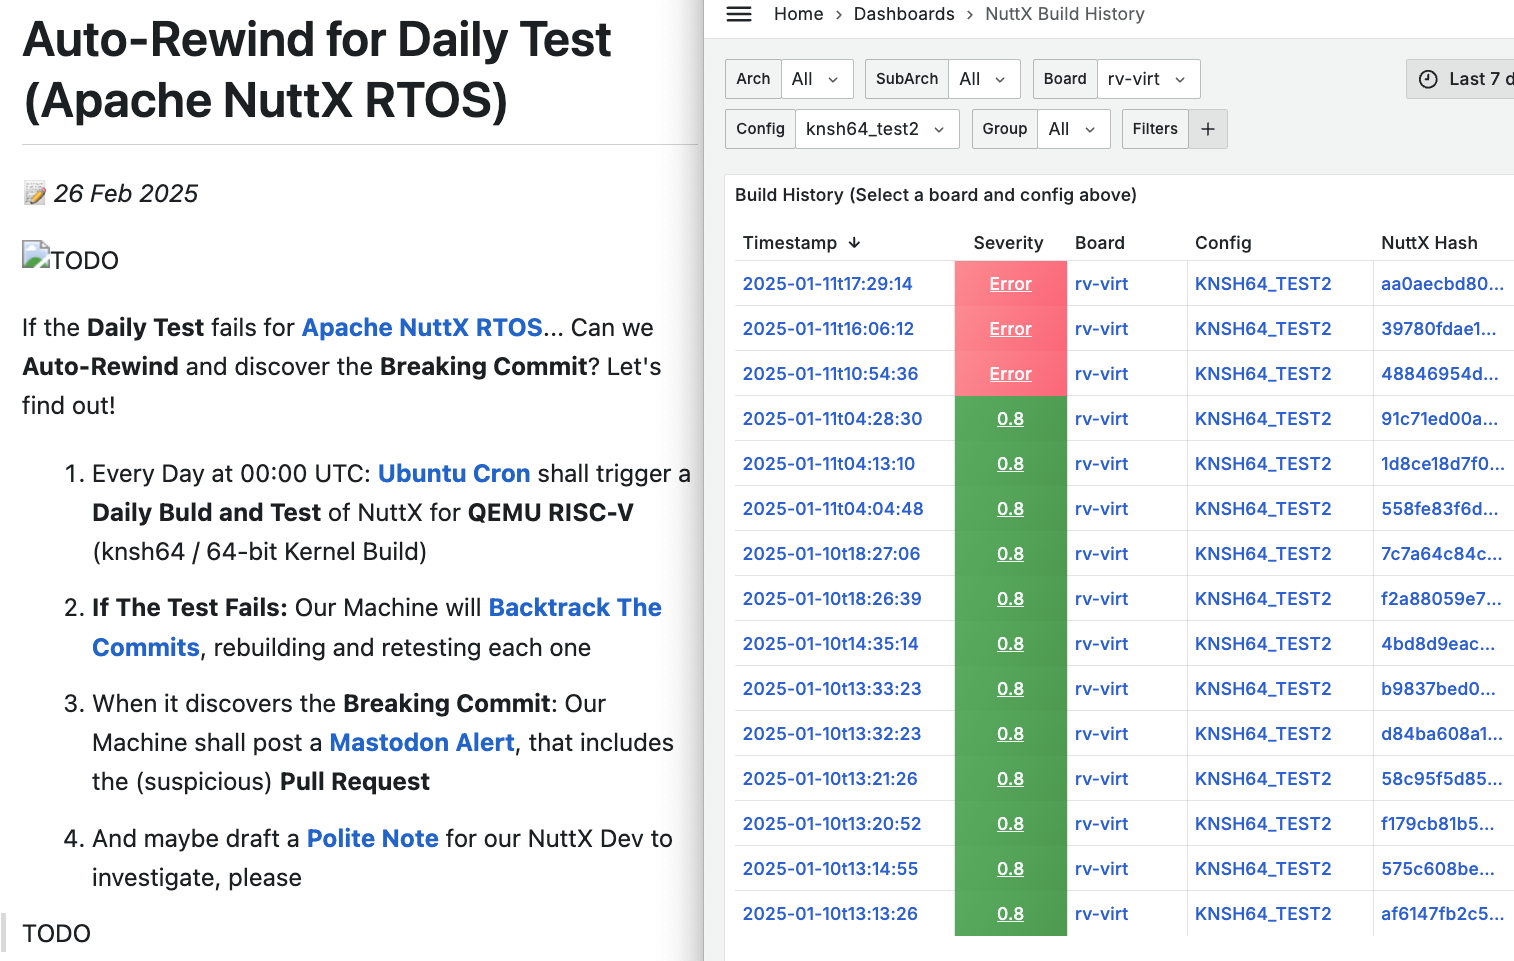
Task: Open NuttX hash 91c71ed00a link
Action: [x=1440, y=419]
